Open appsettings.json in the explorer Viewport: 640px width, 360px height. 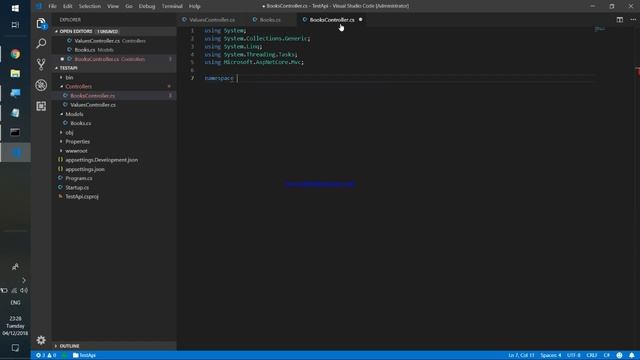pos(84,169)
